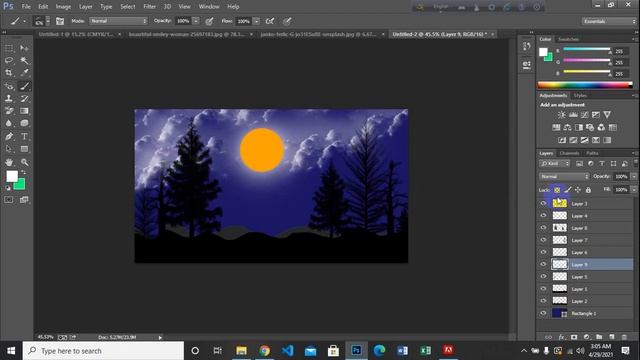This screenshot has height=360, width=640.
Task: Open the File menu
Action: click(26, 7)
